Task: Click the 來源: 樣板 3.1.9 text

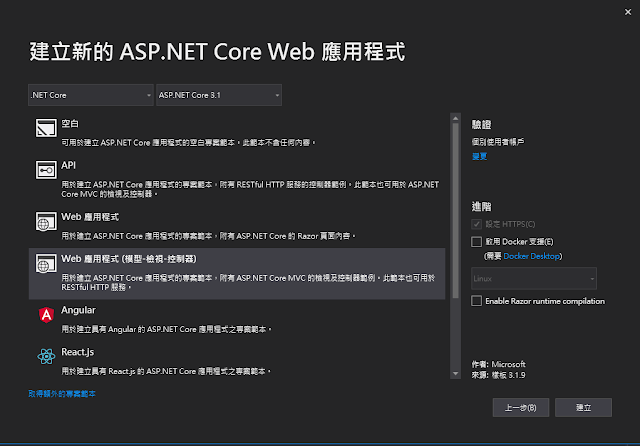Action: pos(498,375)
